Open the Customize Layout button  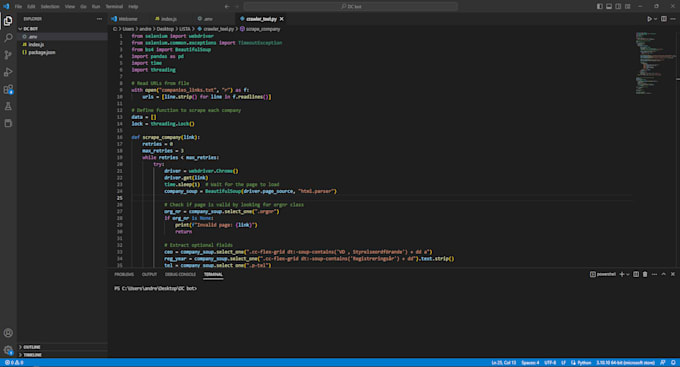[x=628, y=7]
